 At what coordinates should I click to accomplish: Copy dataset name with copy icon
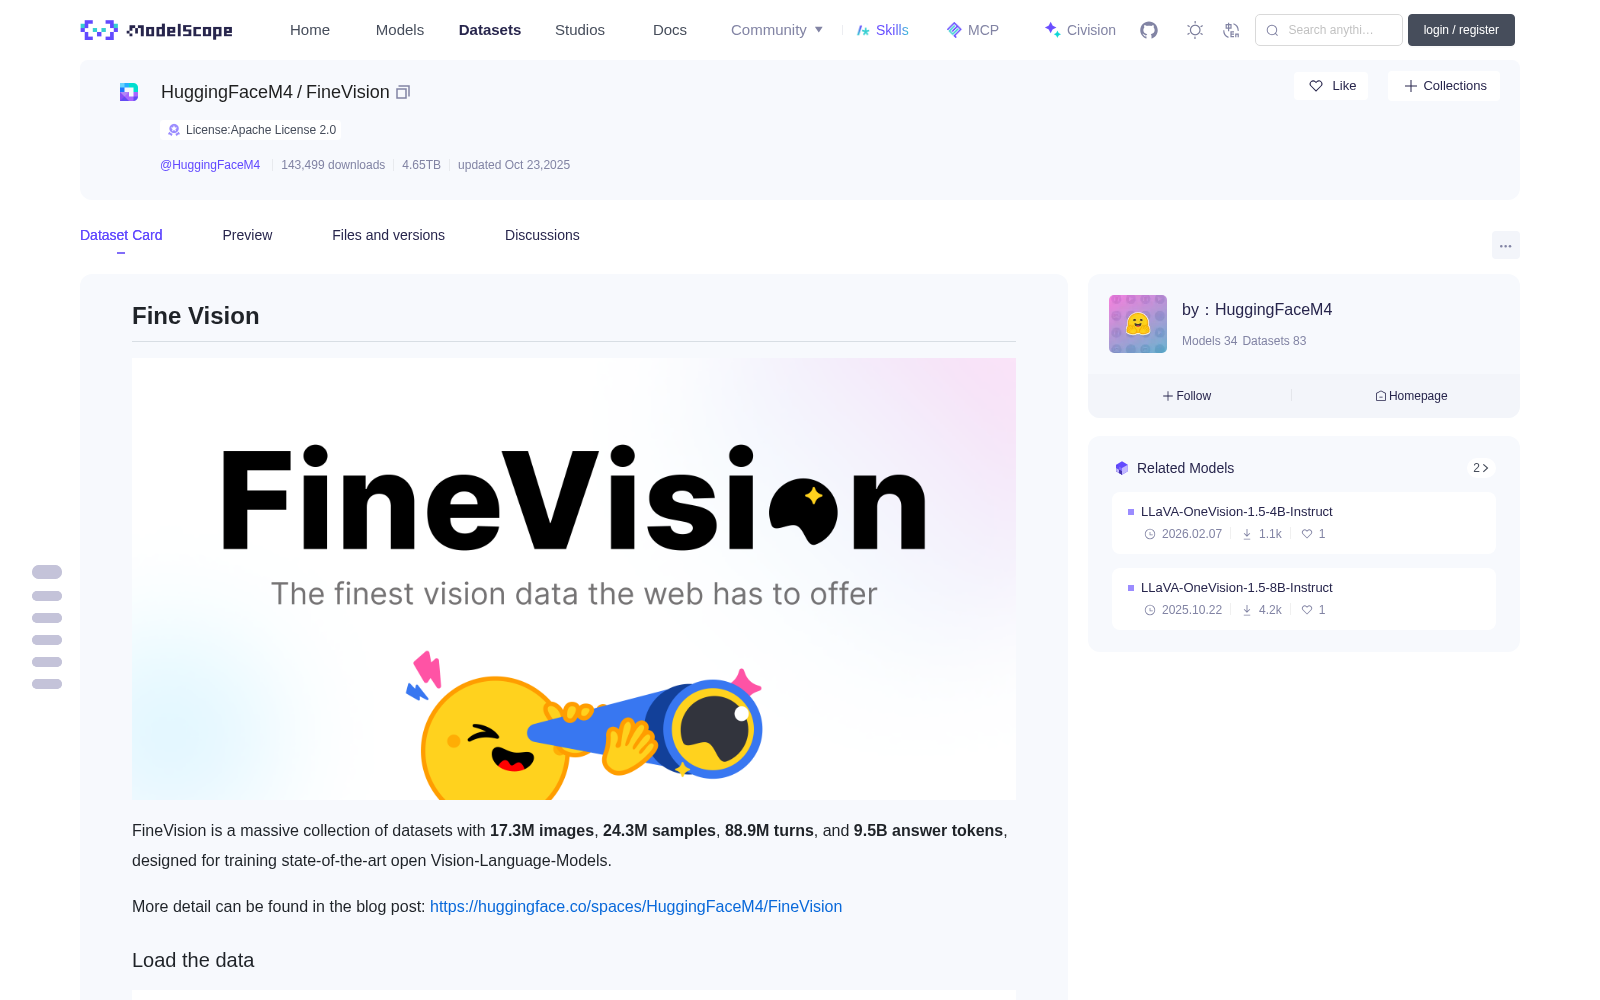point(403,92)
